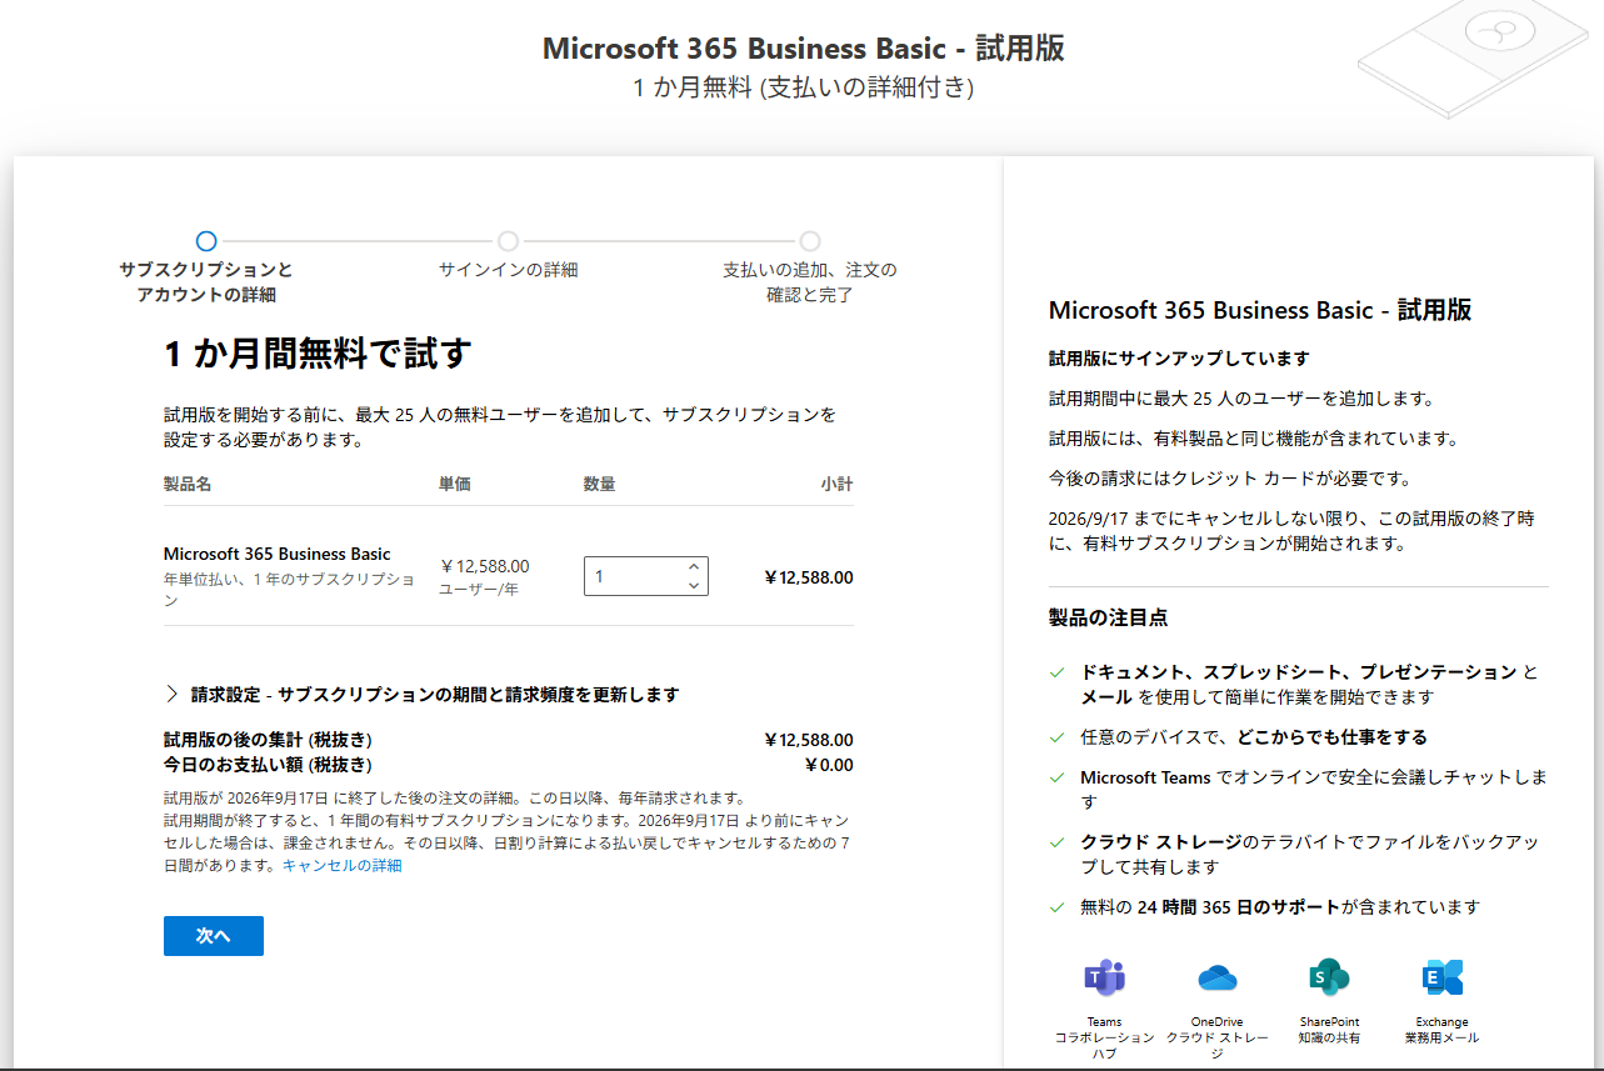Click the 小計 column header
This screenshot has width=1604, height=1071.
(837, 484)
